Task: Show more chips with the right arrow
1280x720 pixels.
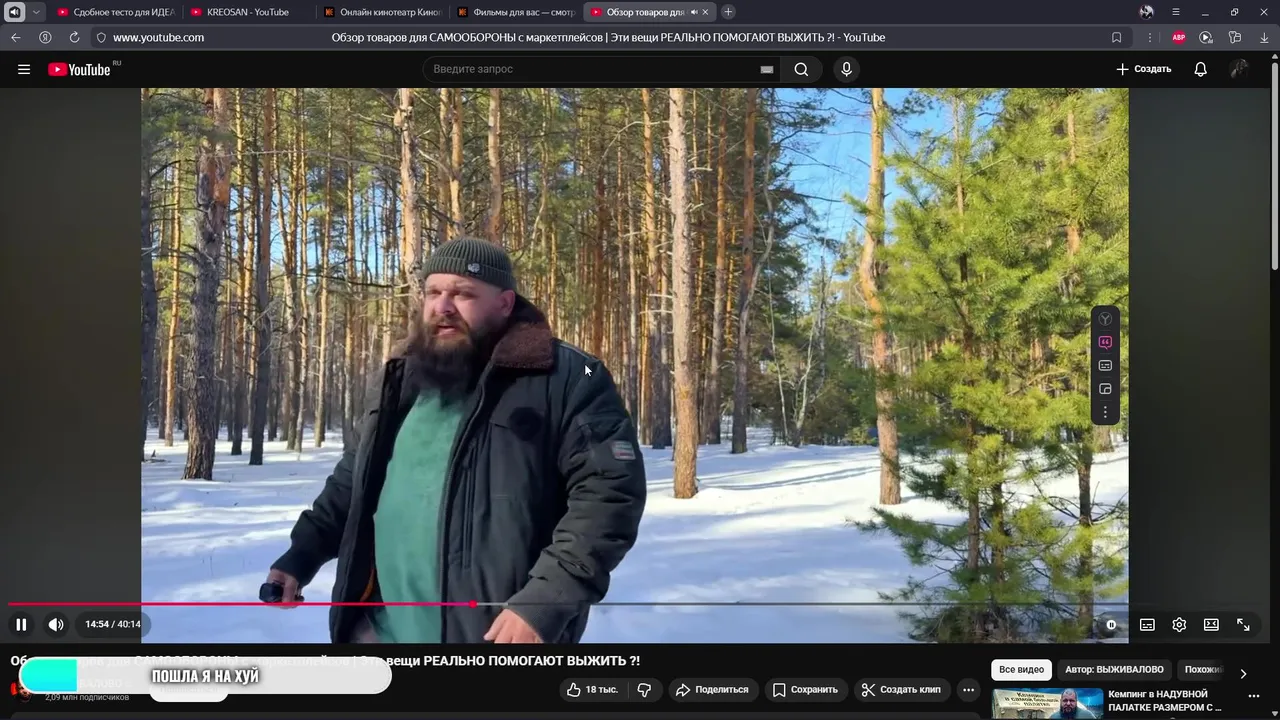Action: pos(1243,673)
